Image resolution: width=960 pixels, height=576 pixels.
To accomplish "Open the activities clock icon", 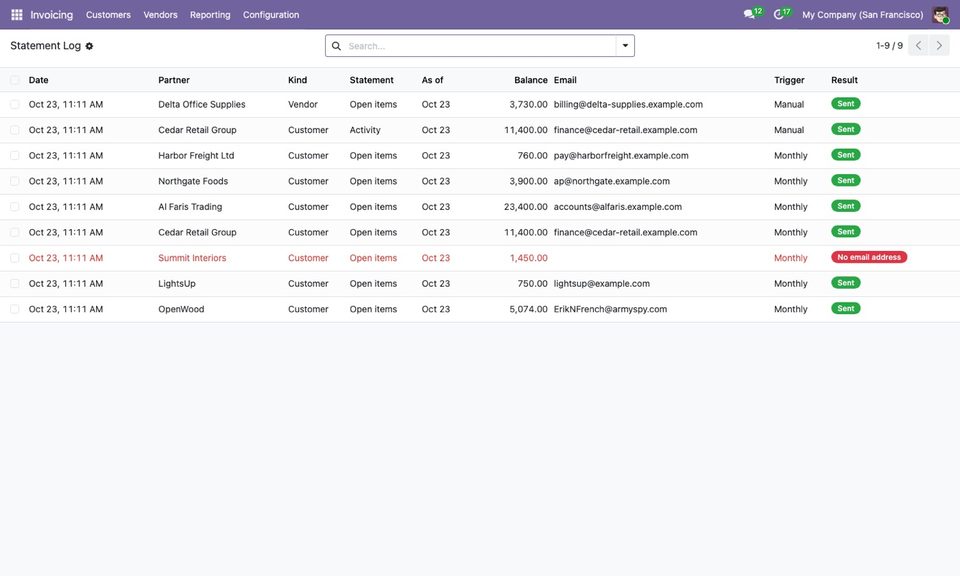I will (x=779, y=14).
